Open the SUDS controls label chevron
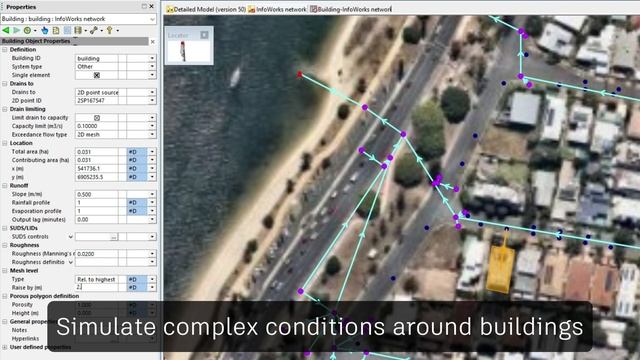This screenshot has height=360, width=640. click(x=70, y=237)
